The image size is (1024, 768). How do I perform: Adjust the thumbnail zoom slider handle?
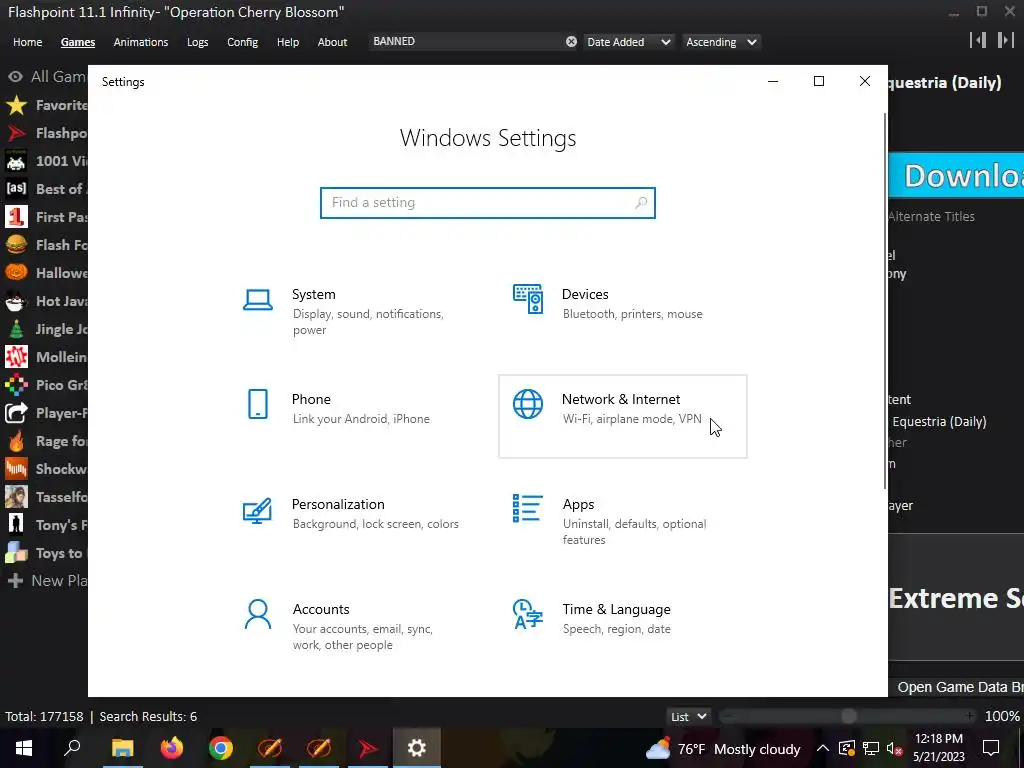click(x=848, y=716)
